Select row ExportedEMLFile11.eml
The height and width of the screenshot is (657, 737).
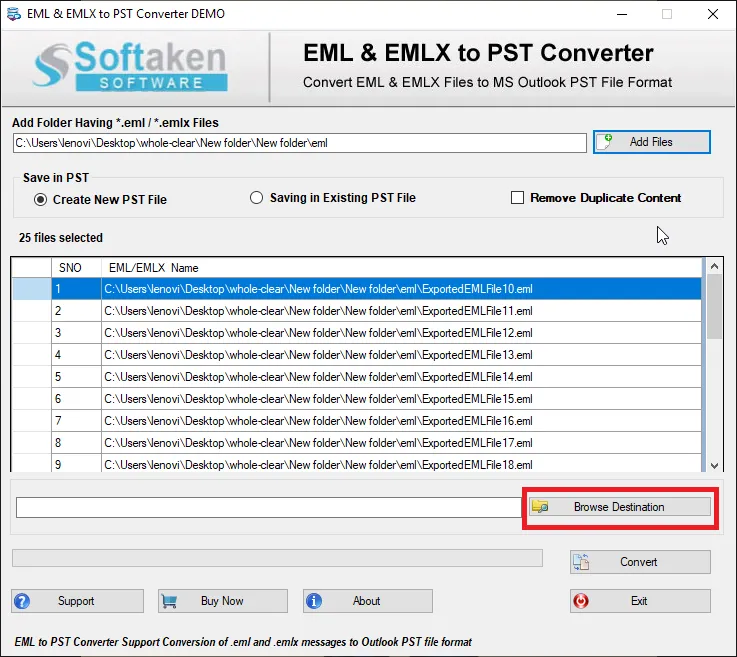tap(401, 311)
